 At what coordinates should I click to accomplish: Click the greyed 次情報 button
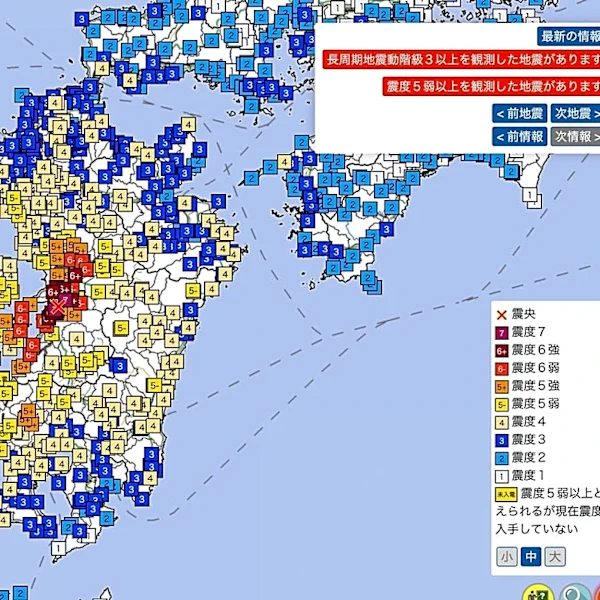tap(576, 136)
